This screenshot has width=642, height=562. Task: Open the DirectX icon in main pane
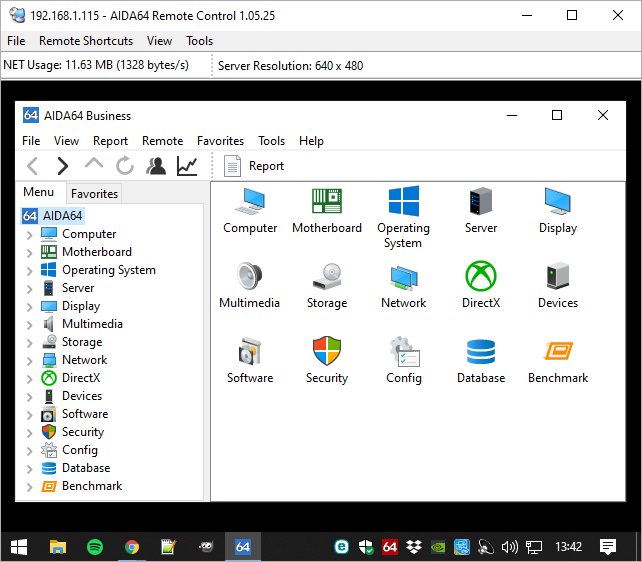pyautogui.click(x=481, y=276)
